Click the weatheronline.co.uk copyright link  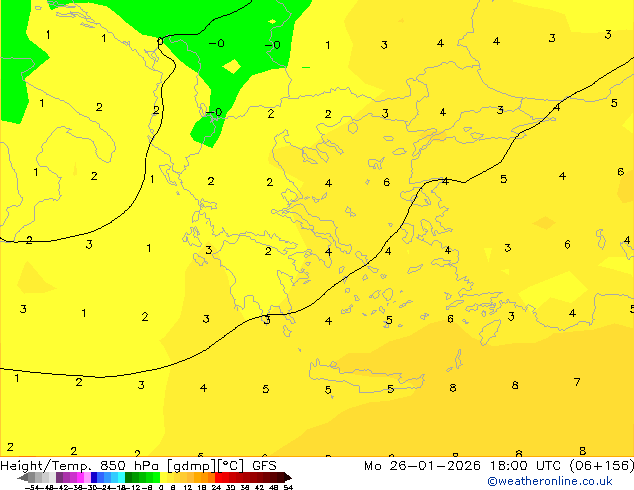click(550, 481)
